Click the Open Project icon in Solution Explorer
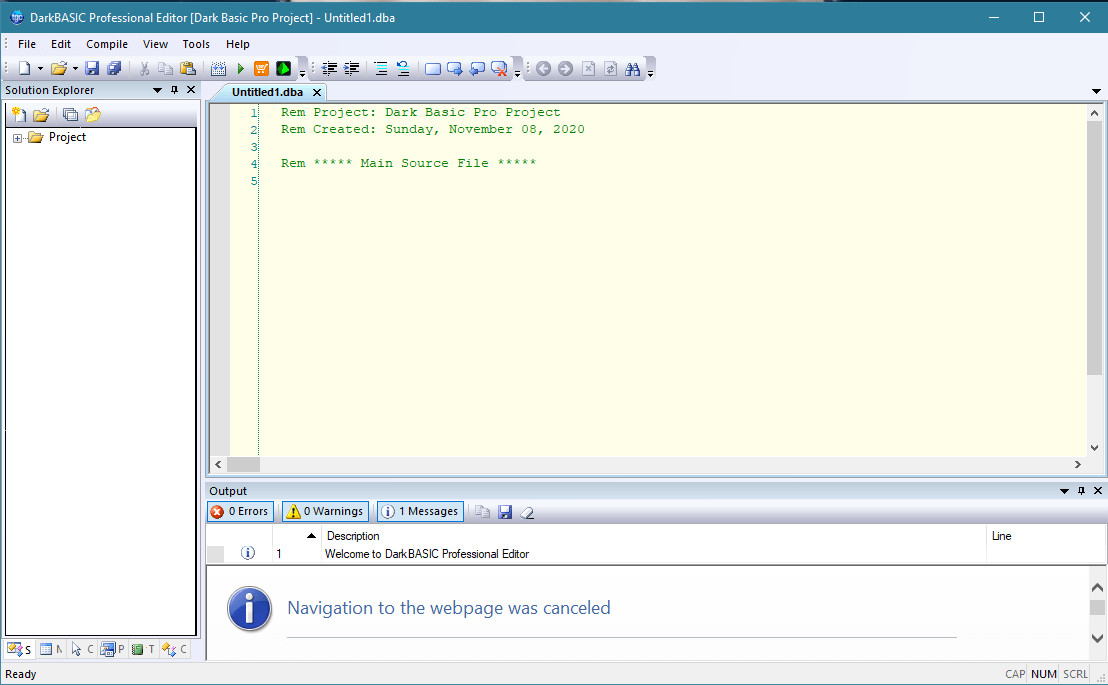The height and width of the screenshot is (685, 1108). 41,115
